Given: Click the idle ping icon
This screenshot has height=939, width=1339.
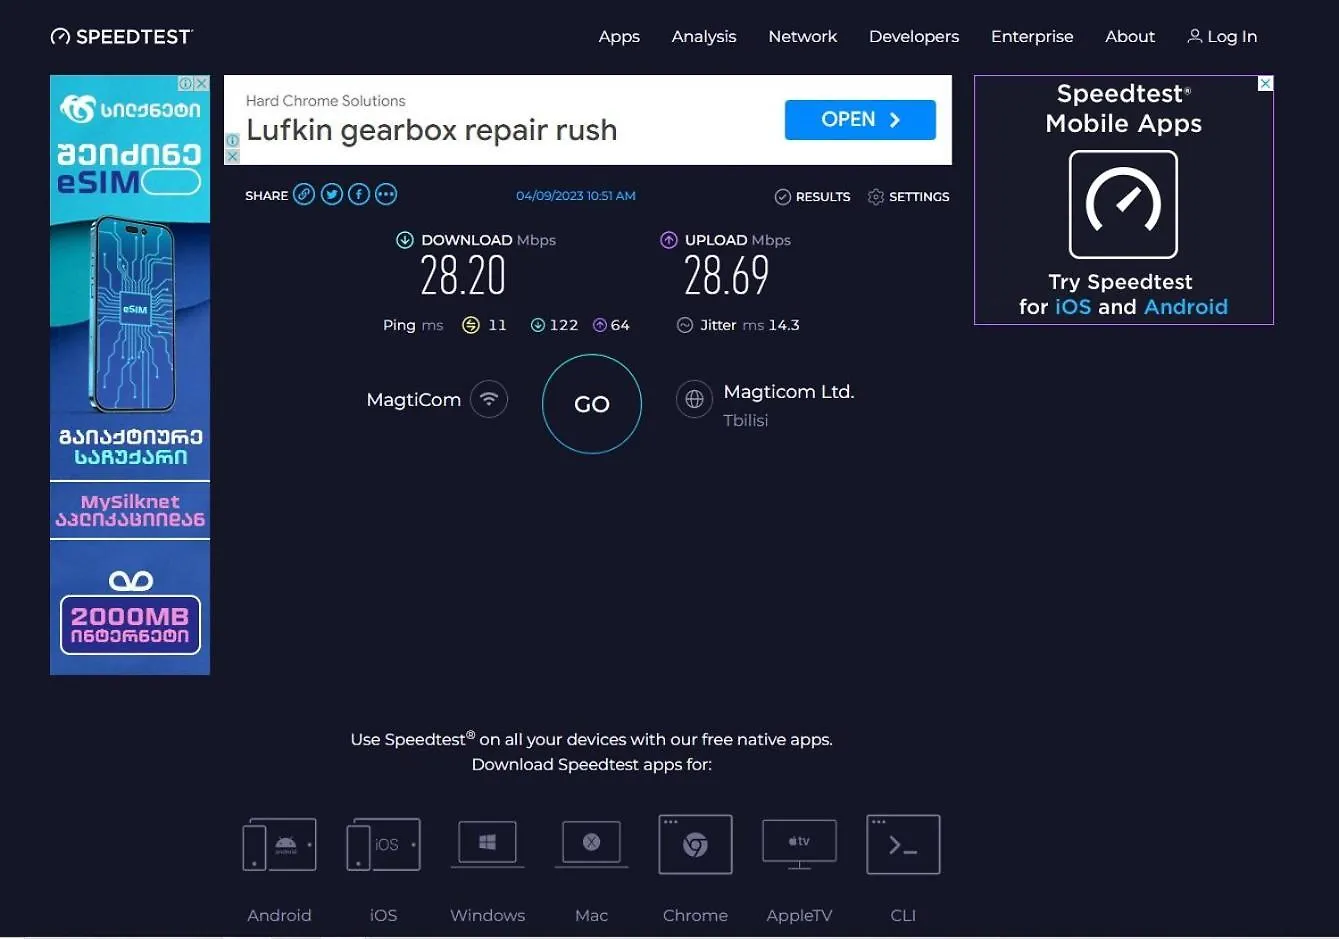Looking at the screenshot, I should point(471,325).
